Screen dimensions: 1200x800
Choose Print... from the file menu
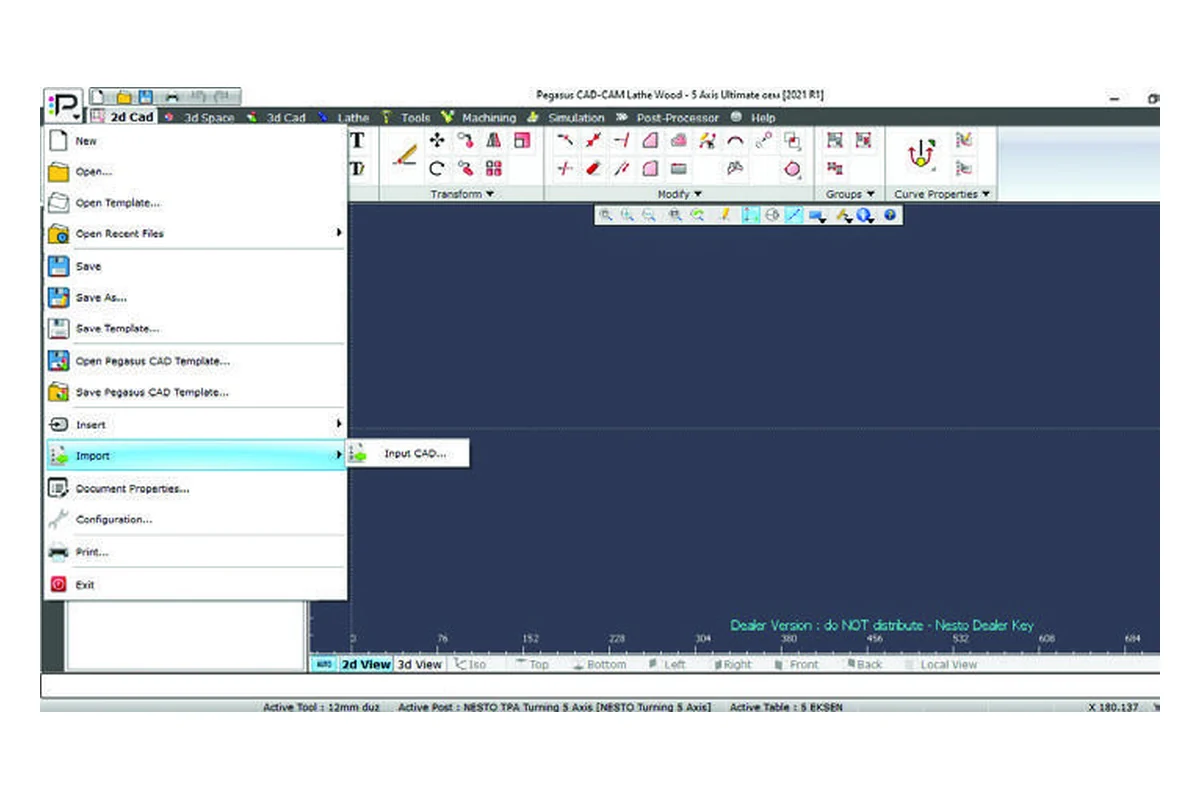[x=195, y=552]
